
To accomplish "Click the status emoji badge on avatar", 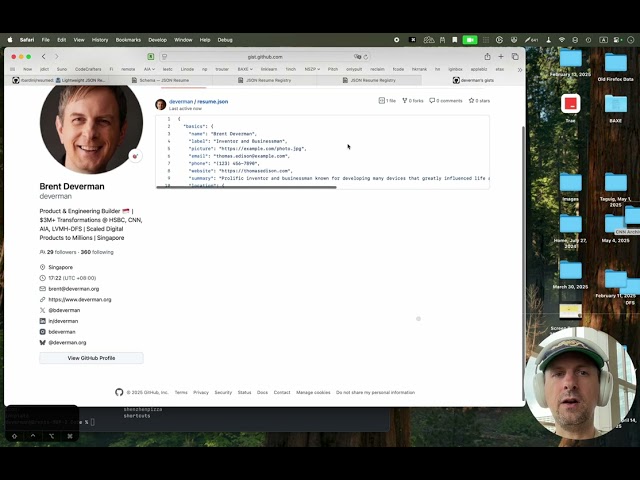I will click(136, 156).
